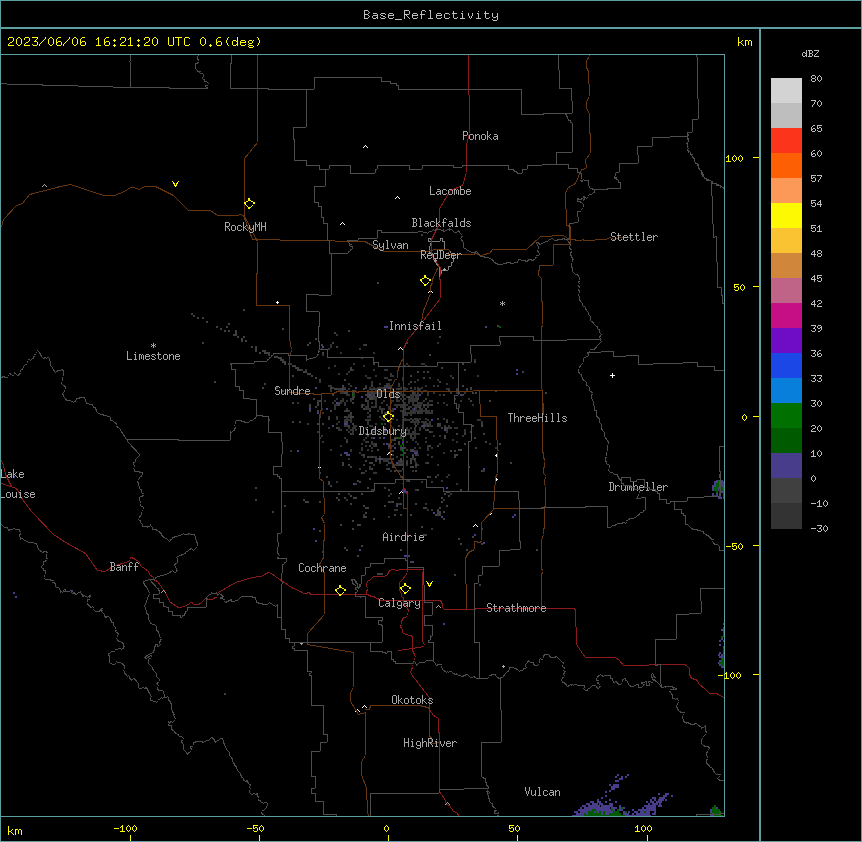Select the yellow 51-54 dBZ legend swatch
Image resolution: width=862 pixels, height=842 pixels.
tap(786, 215)
